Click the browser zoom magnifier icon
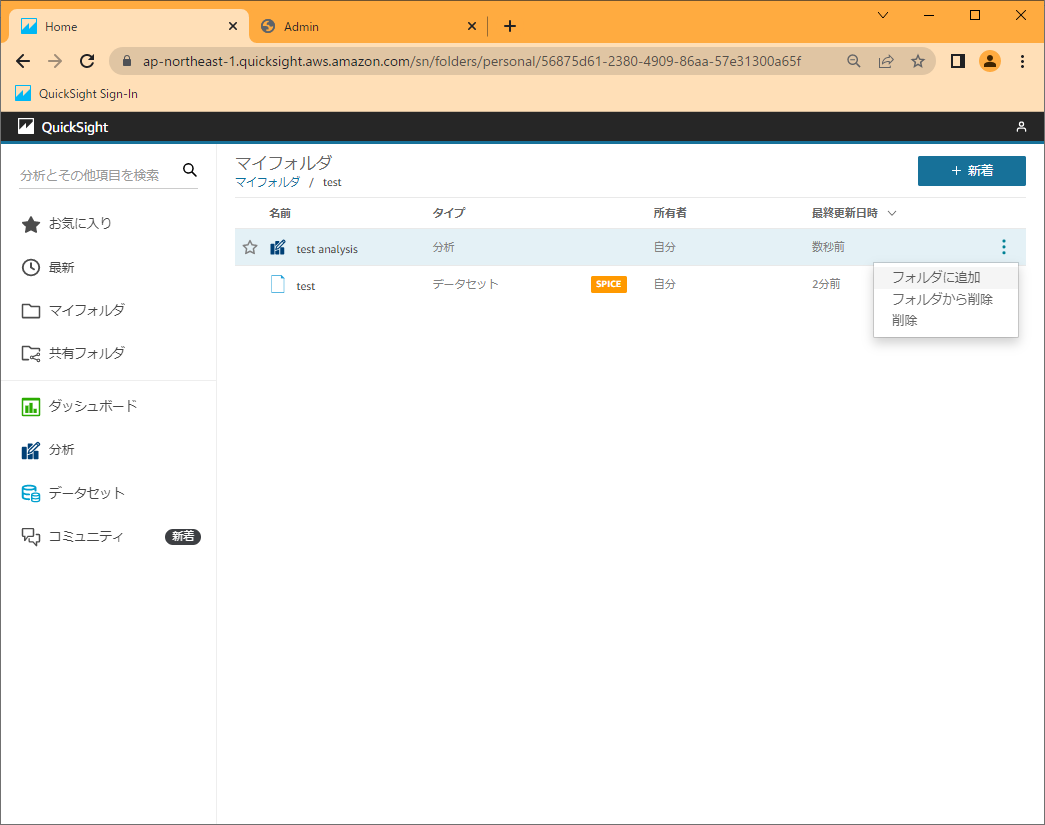 click(854, 61)
